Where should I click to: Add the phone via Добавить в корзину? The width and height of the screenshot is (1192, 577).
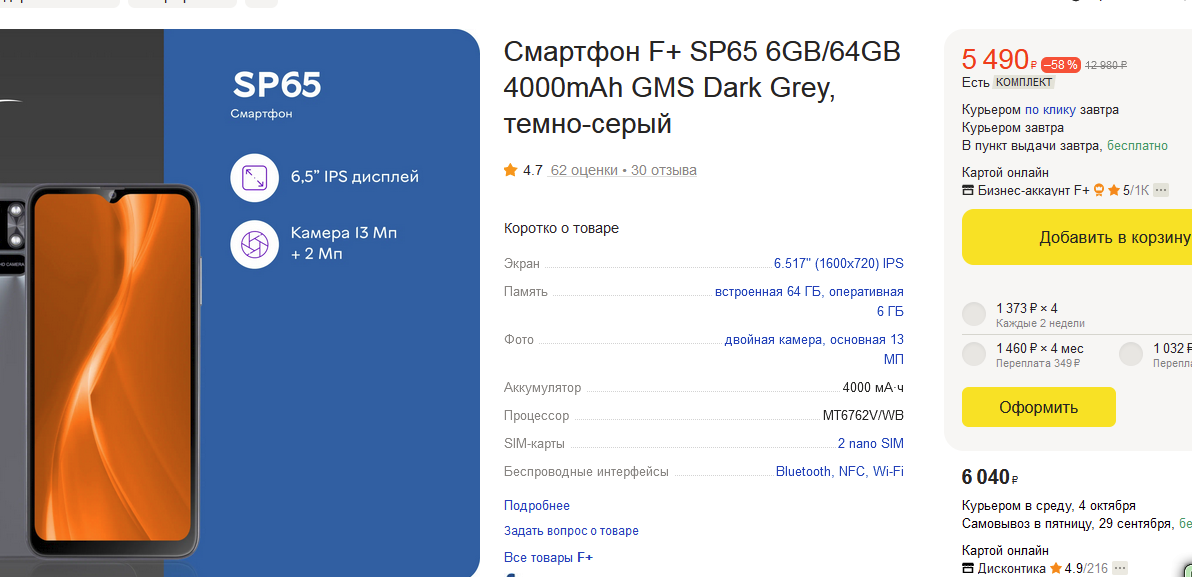point(1076,237)
